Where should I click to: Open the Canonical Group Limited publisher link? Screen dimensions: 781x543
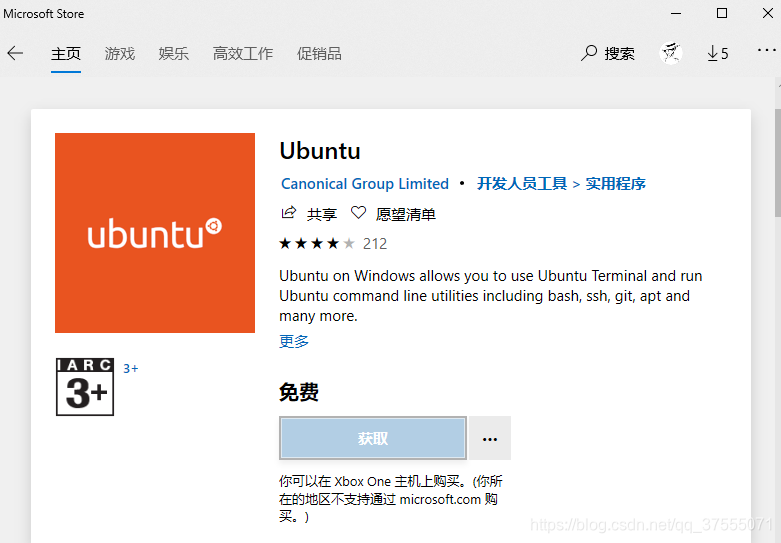click(365, 184)
